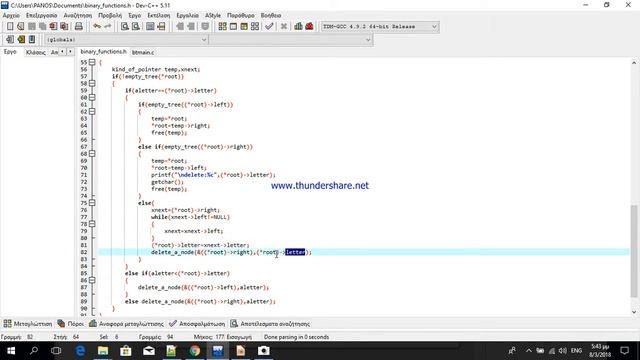Open Chrome from Windows taskbar
The width and height of the screenshot is (640, 360).
pyautogui.click(x=195, y=351)
